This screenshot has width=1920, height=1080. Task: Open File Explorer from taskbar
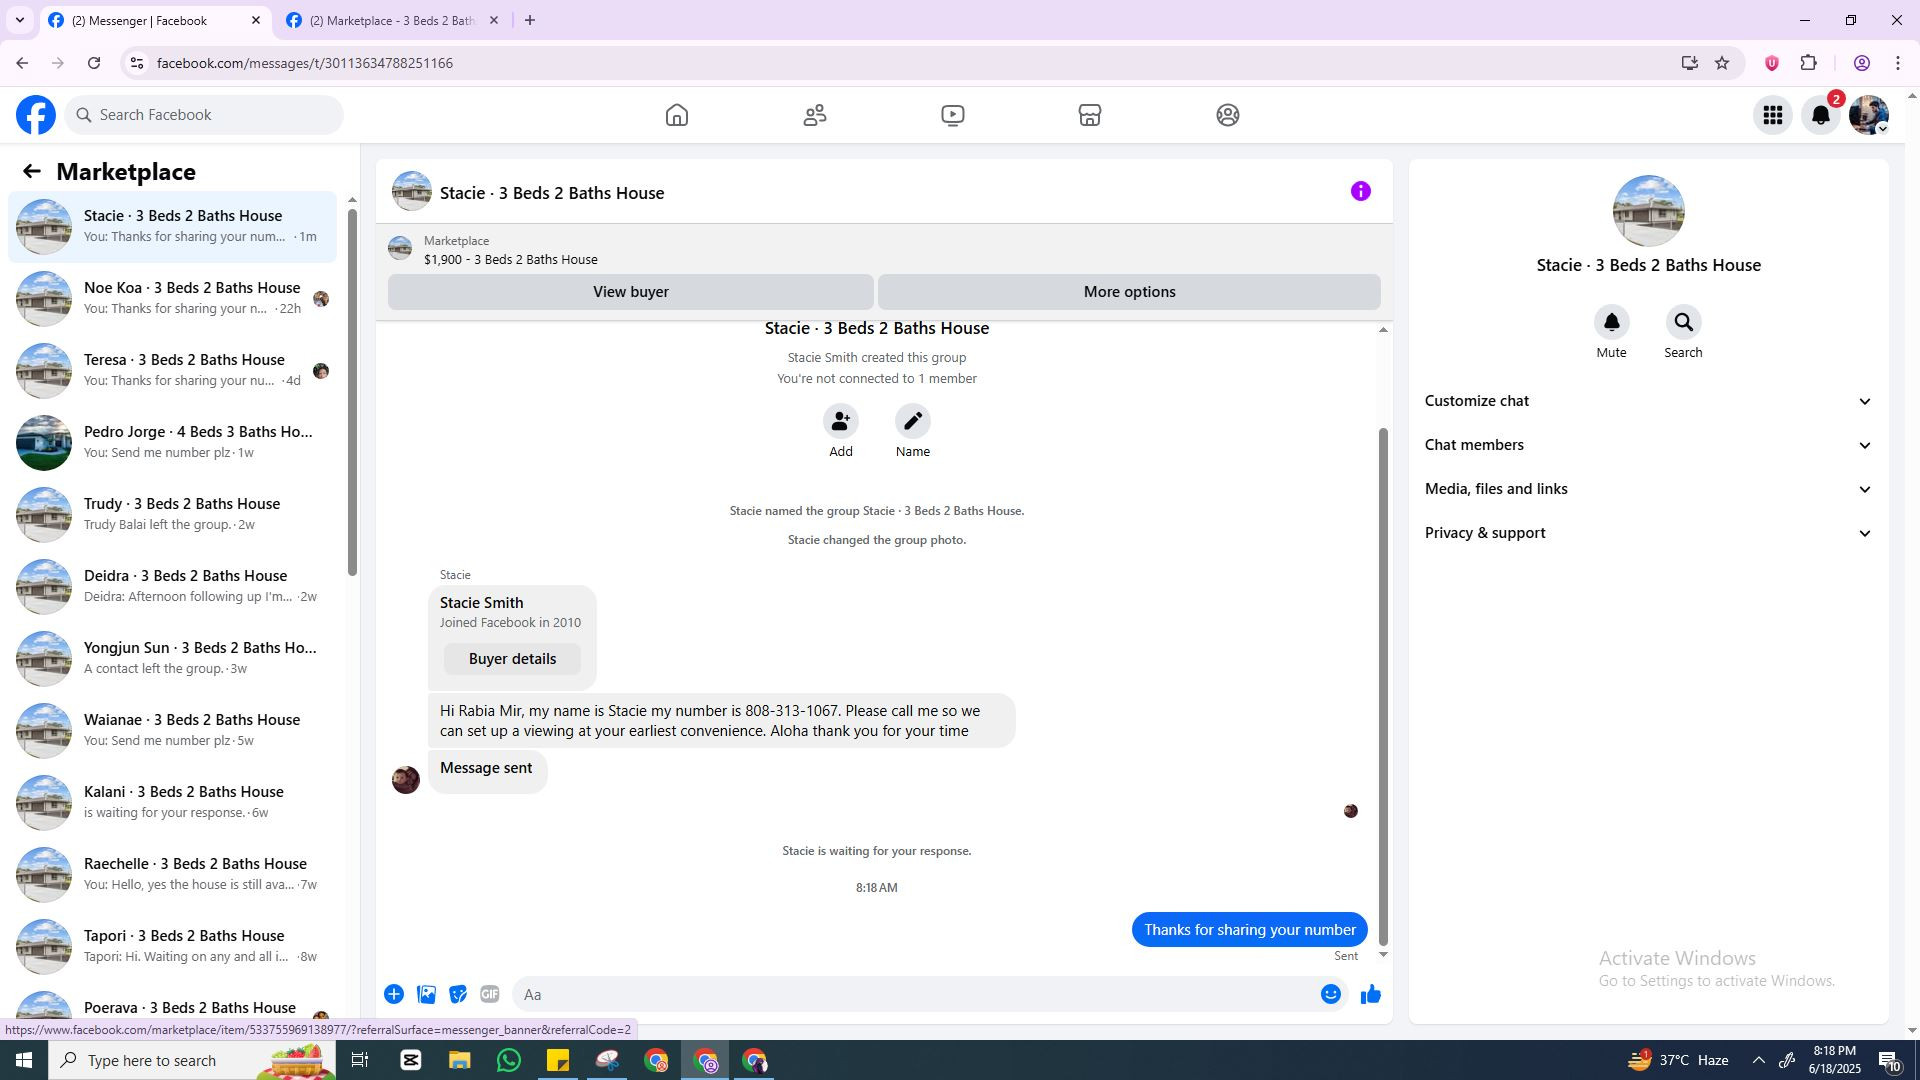(x=459, y=1060)
